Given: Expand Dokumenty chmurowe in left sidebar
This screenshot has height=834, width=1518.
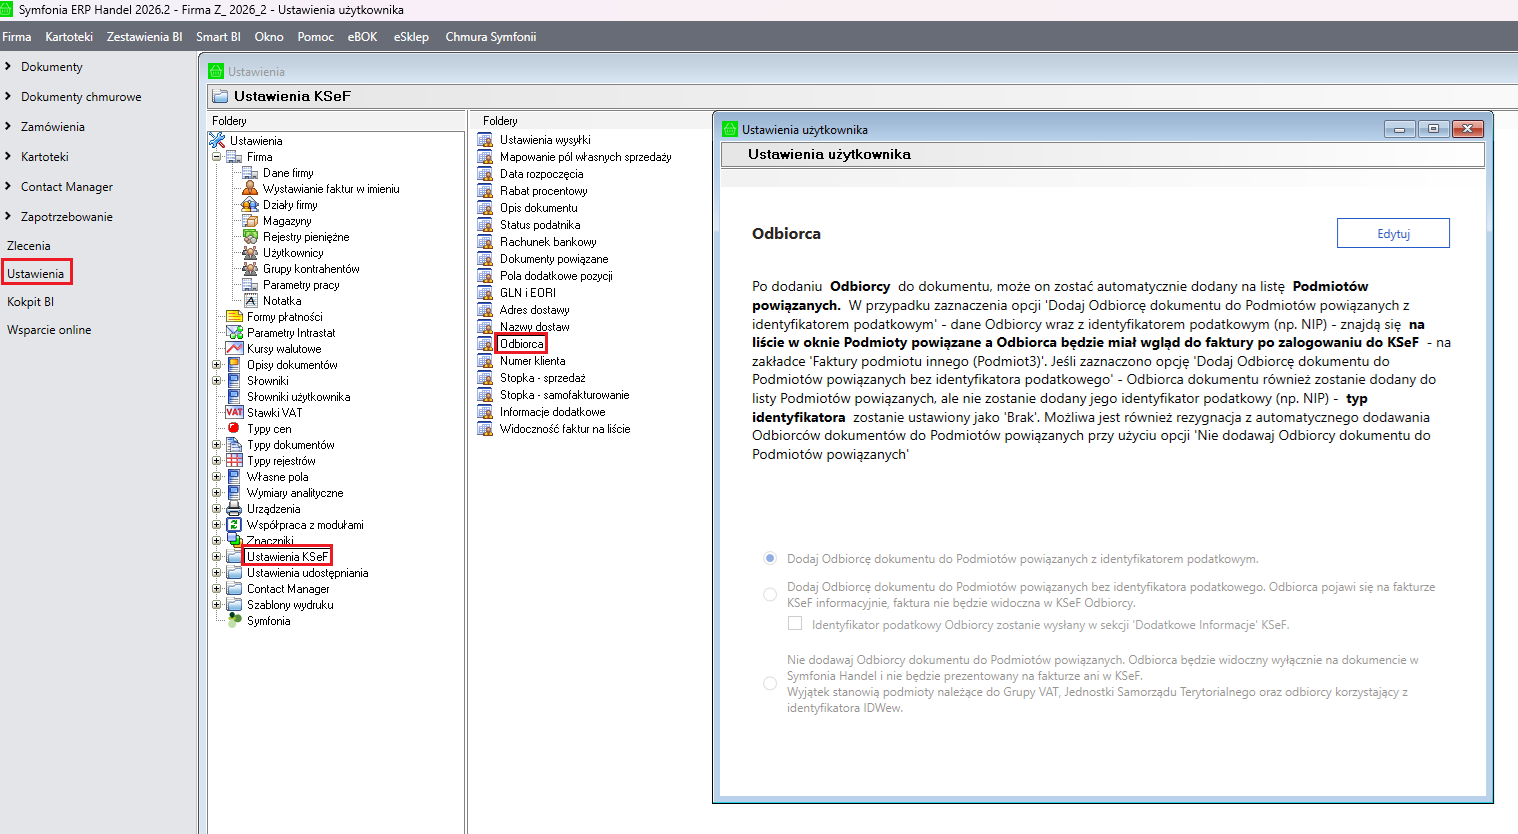Looking at the screenshot, I should click(x=8, y=97).
